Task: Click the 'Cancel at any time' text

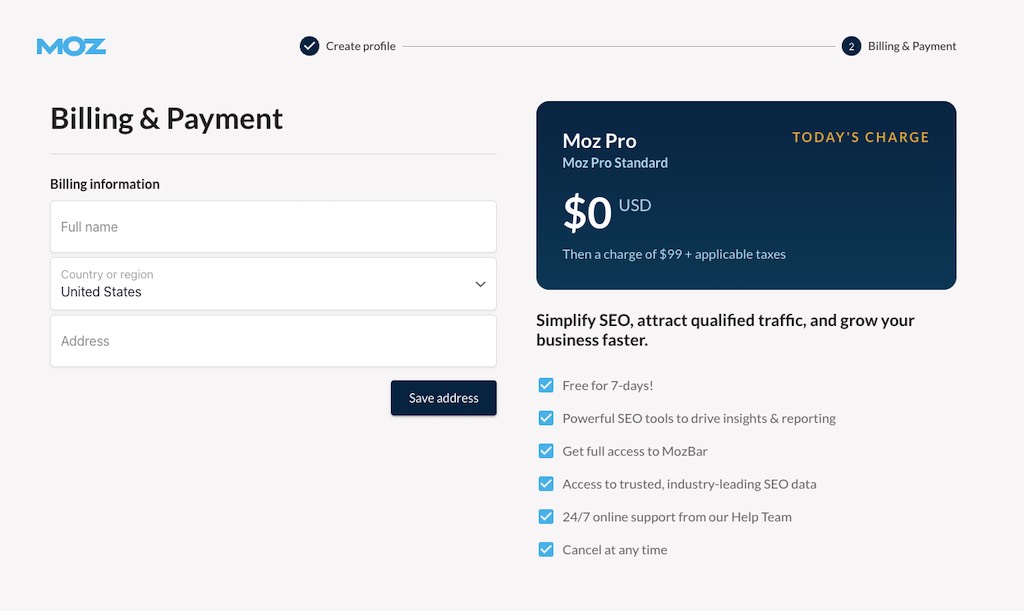Action: pos(615,550)
